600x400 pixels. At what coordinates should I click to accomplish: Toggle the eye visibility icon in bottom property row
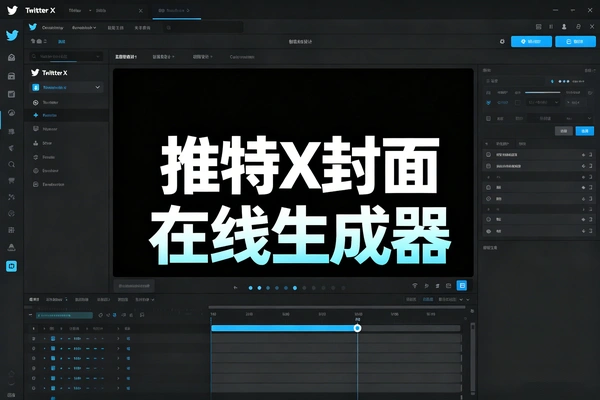pos(488,231)
